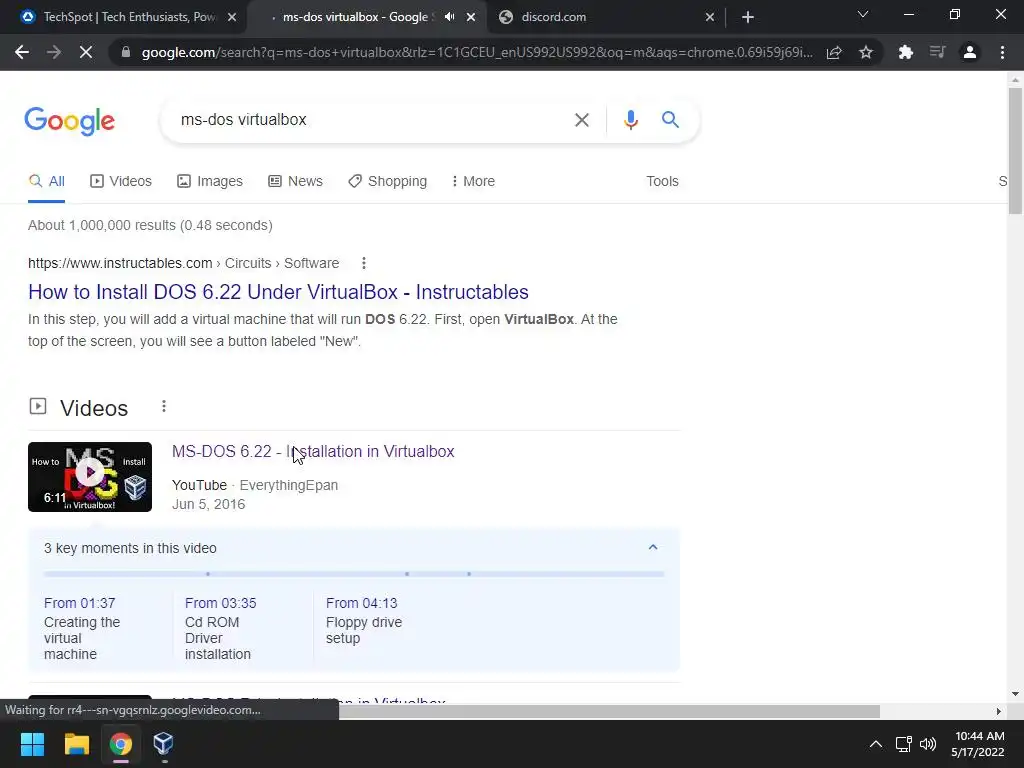This screenshot has width=1024, height=768.
Task: Jump to key moment From 03:35
Action: [220, 603]
